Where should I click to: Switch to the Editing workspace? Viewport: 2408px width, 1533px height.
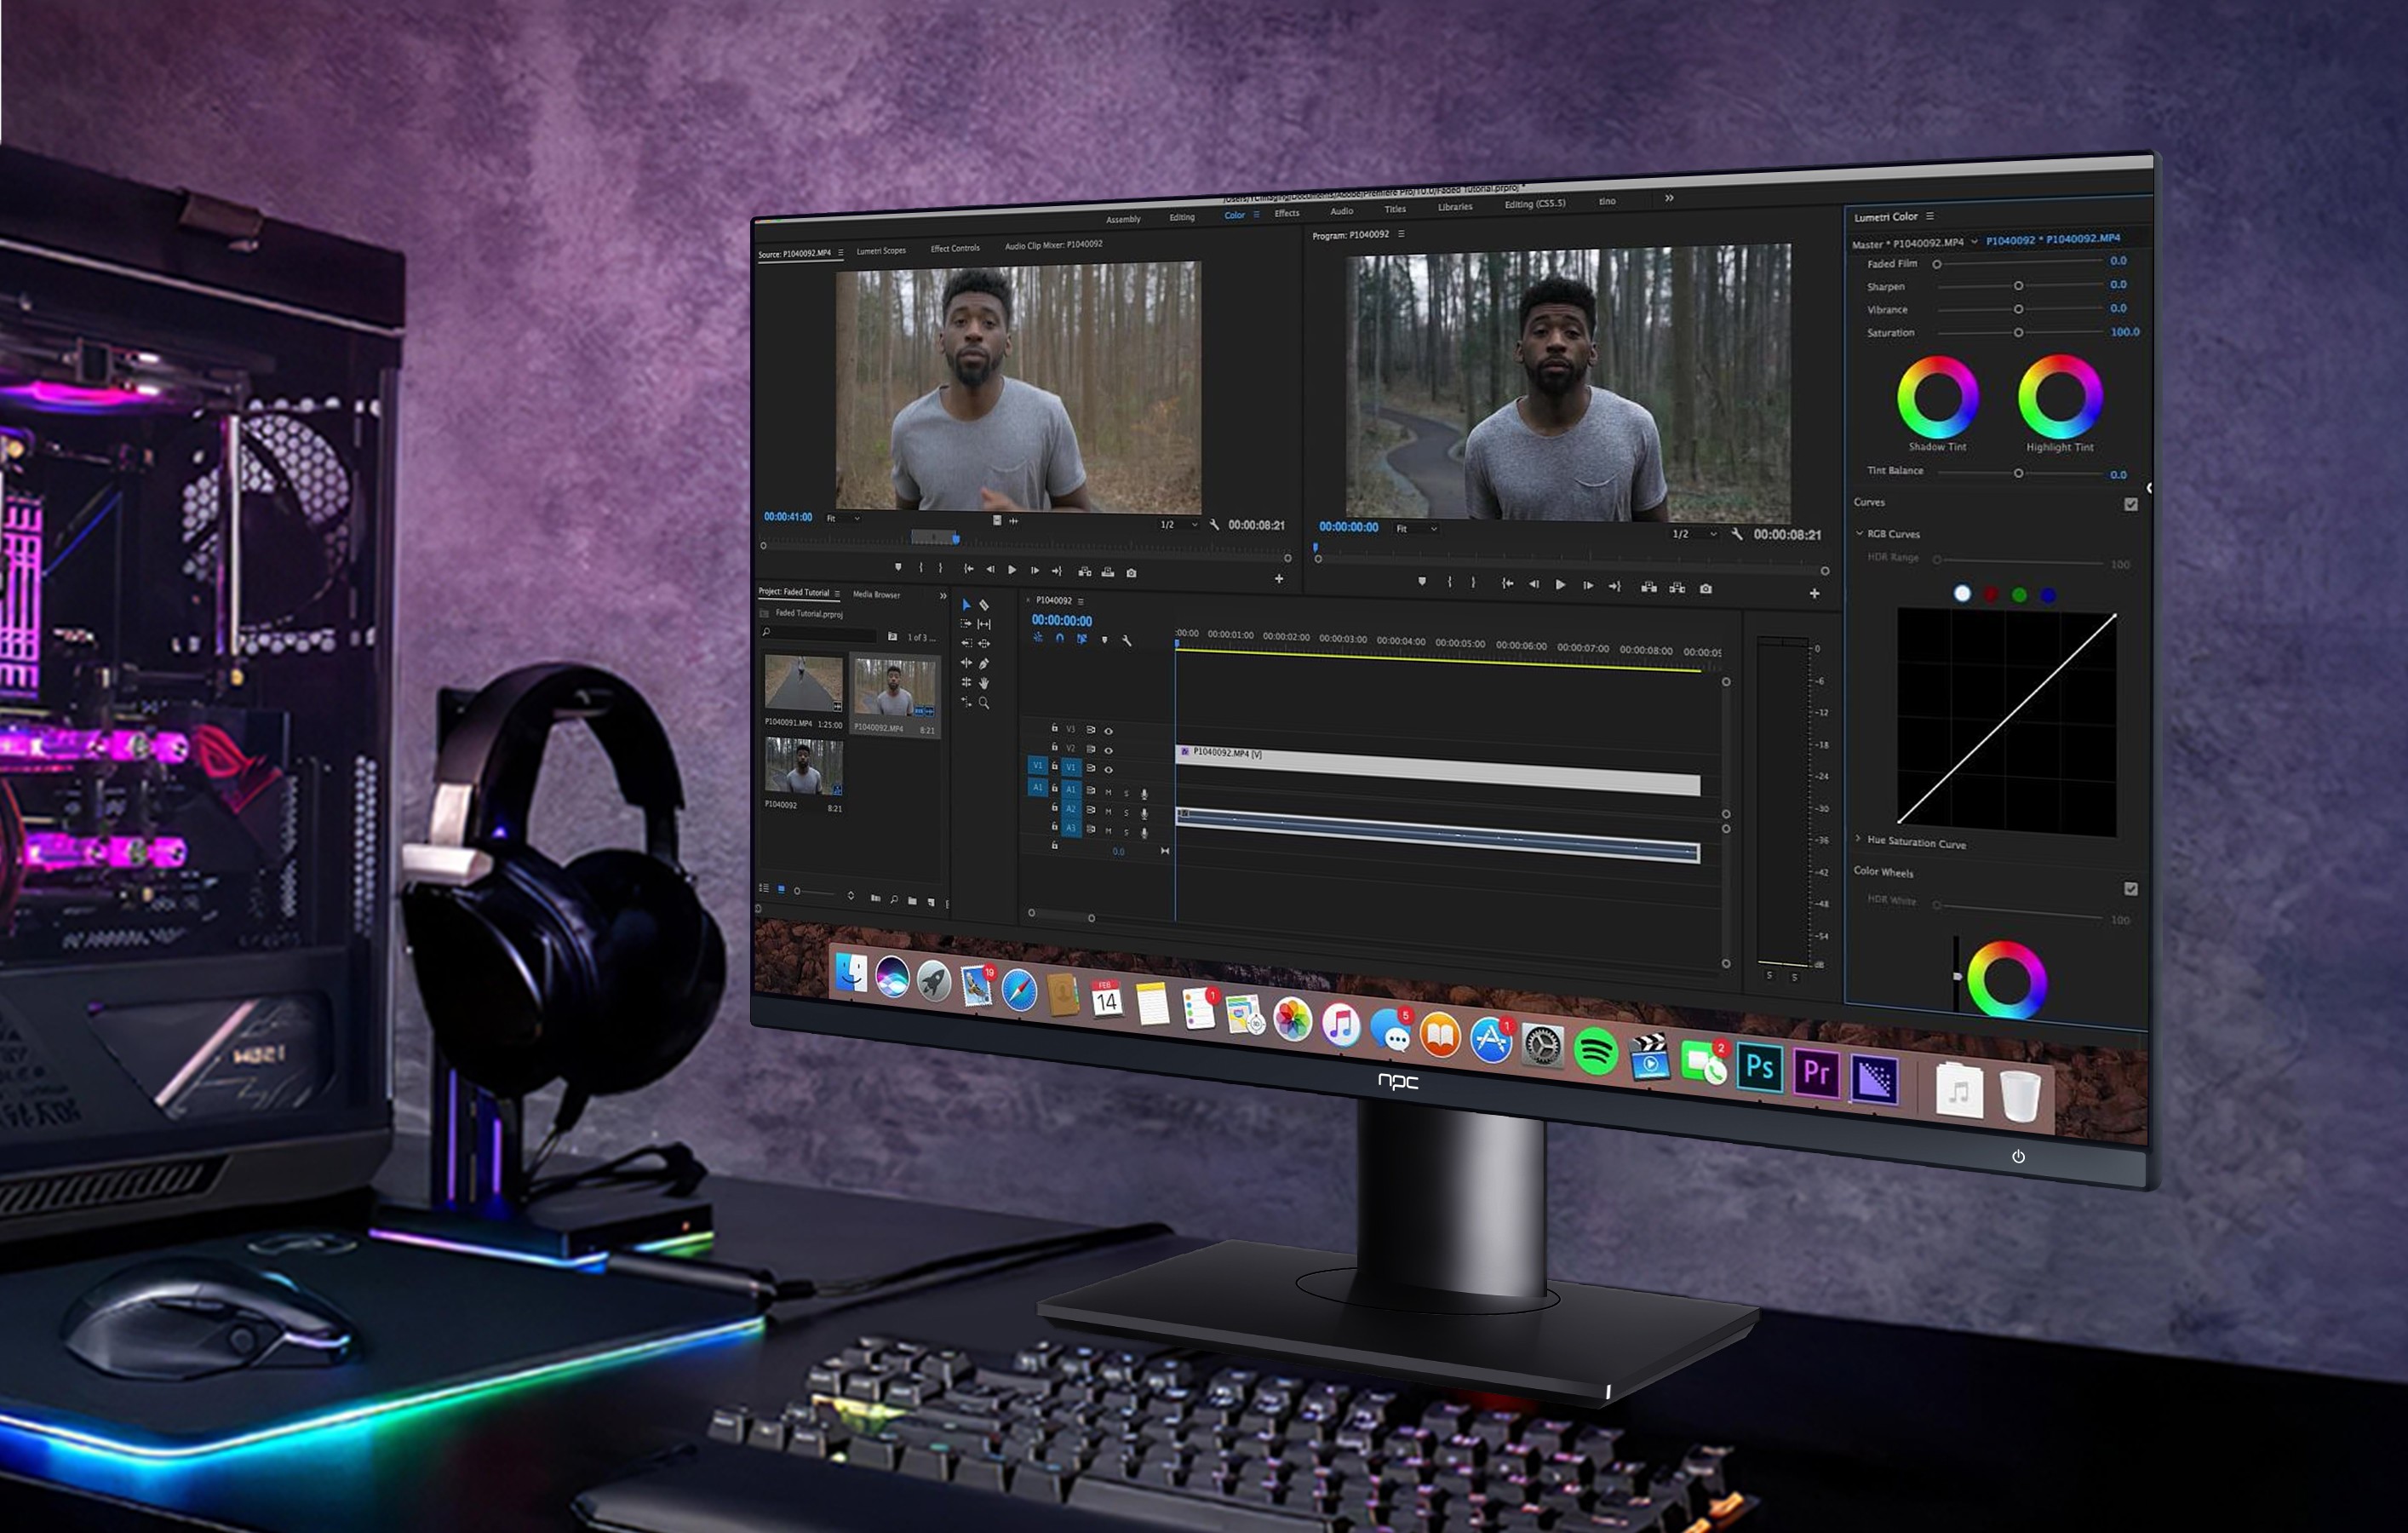(x=1182, y=217)
